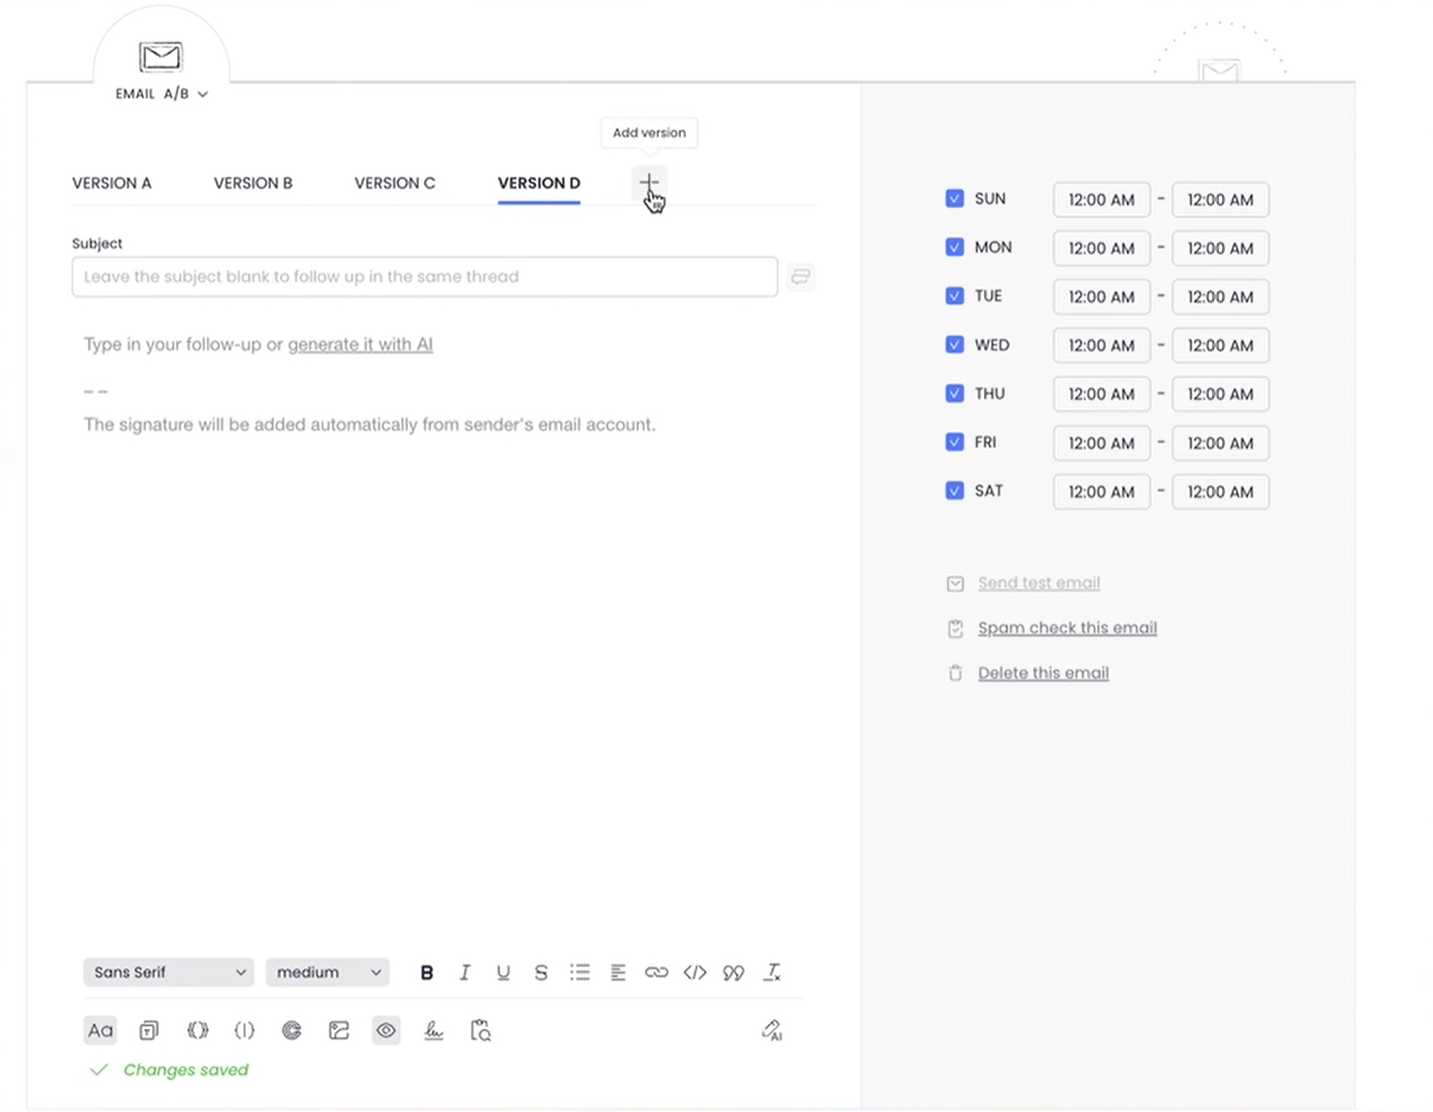
Task: Click the Spam check this email link
Action: 1067,627
